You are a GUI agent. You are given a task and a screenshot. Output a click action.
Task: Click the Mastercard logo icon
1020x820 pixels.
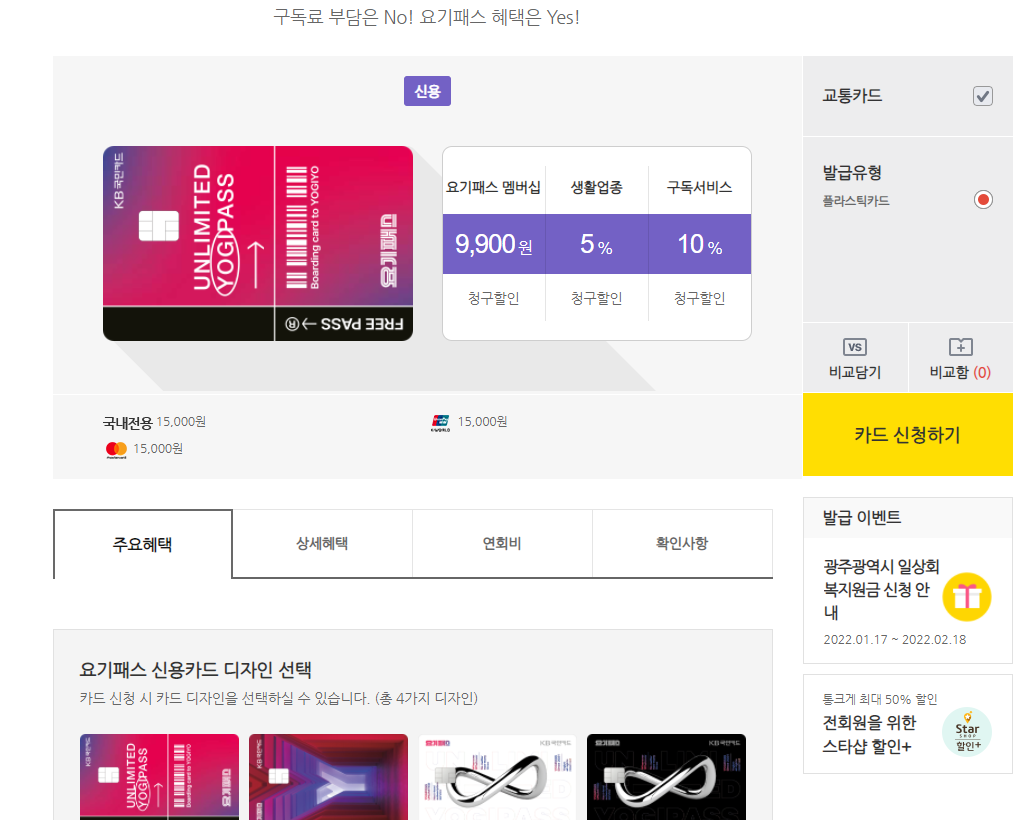coord(116,449)
